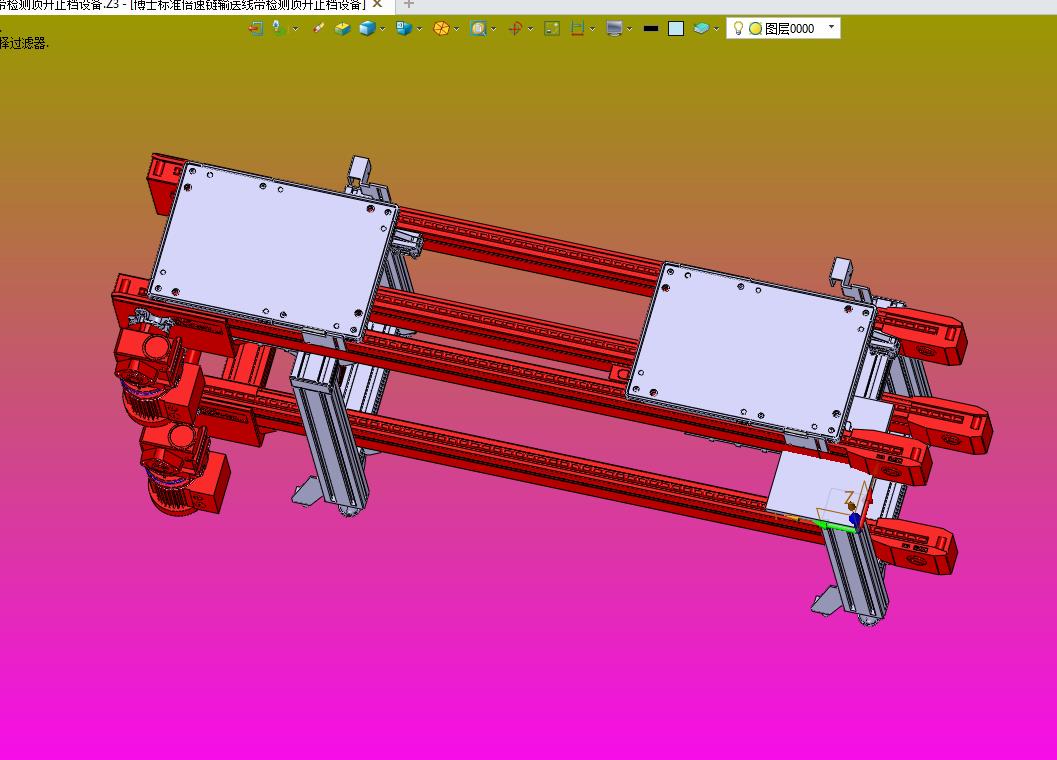The width and height of the screenshot is (1057, 760).
Task: Click the plus button to add new tab
Action: [x=409, y=4]
